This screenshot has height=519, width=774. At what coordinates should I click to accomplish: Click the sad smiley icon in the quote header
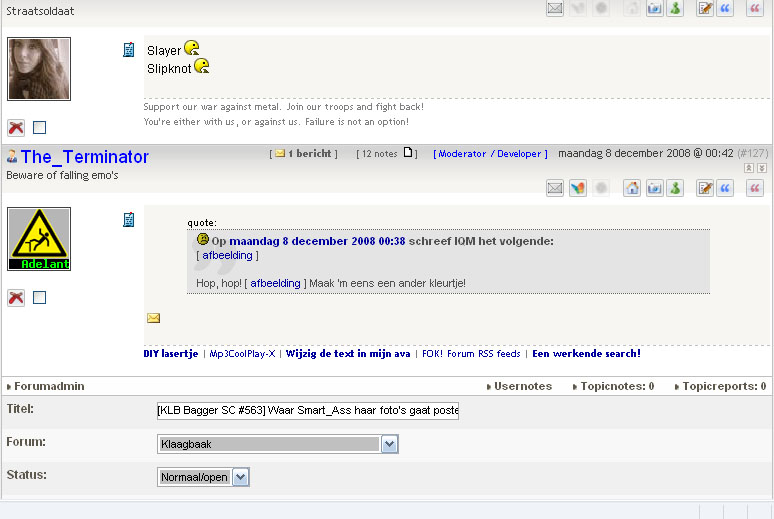(x=203, y=240)
